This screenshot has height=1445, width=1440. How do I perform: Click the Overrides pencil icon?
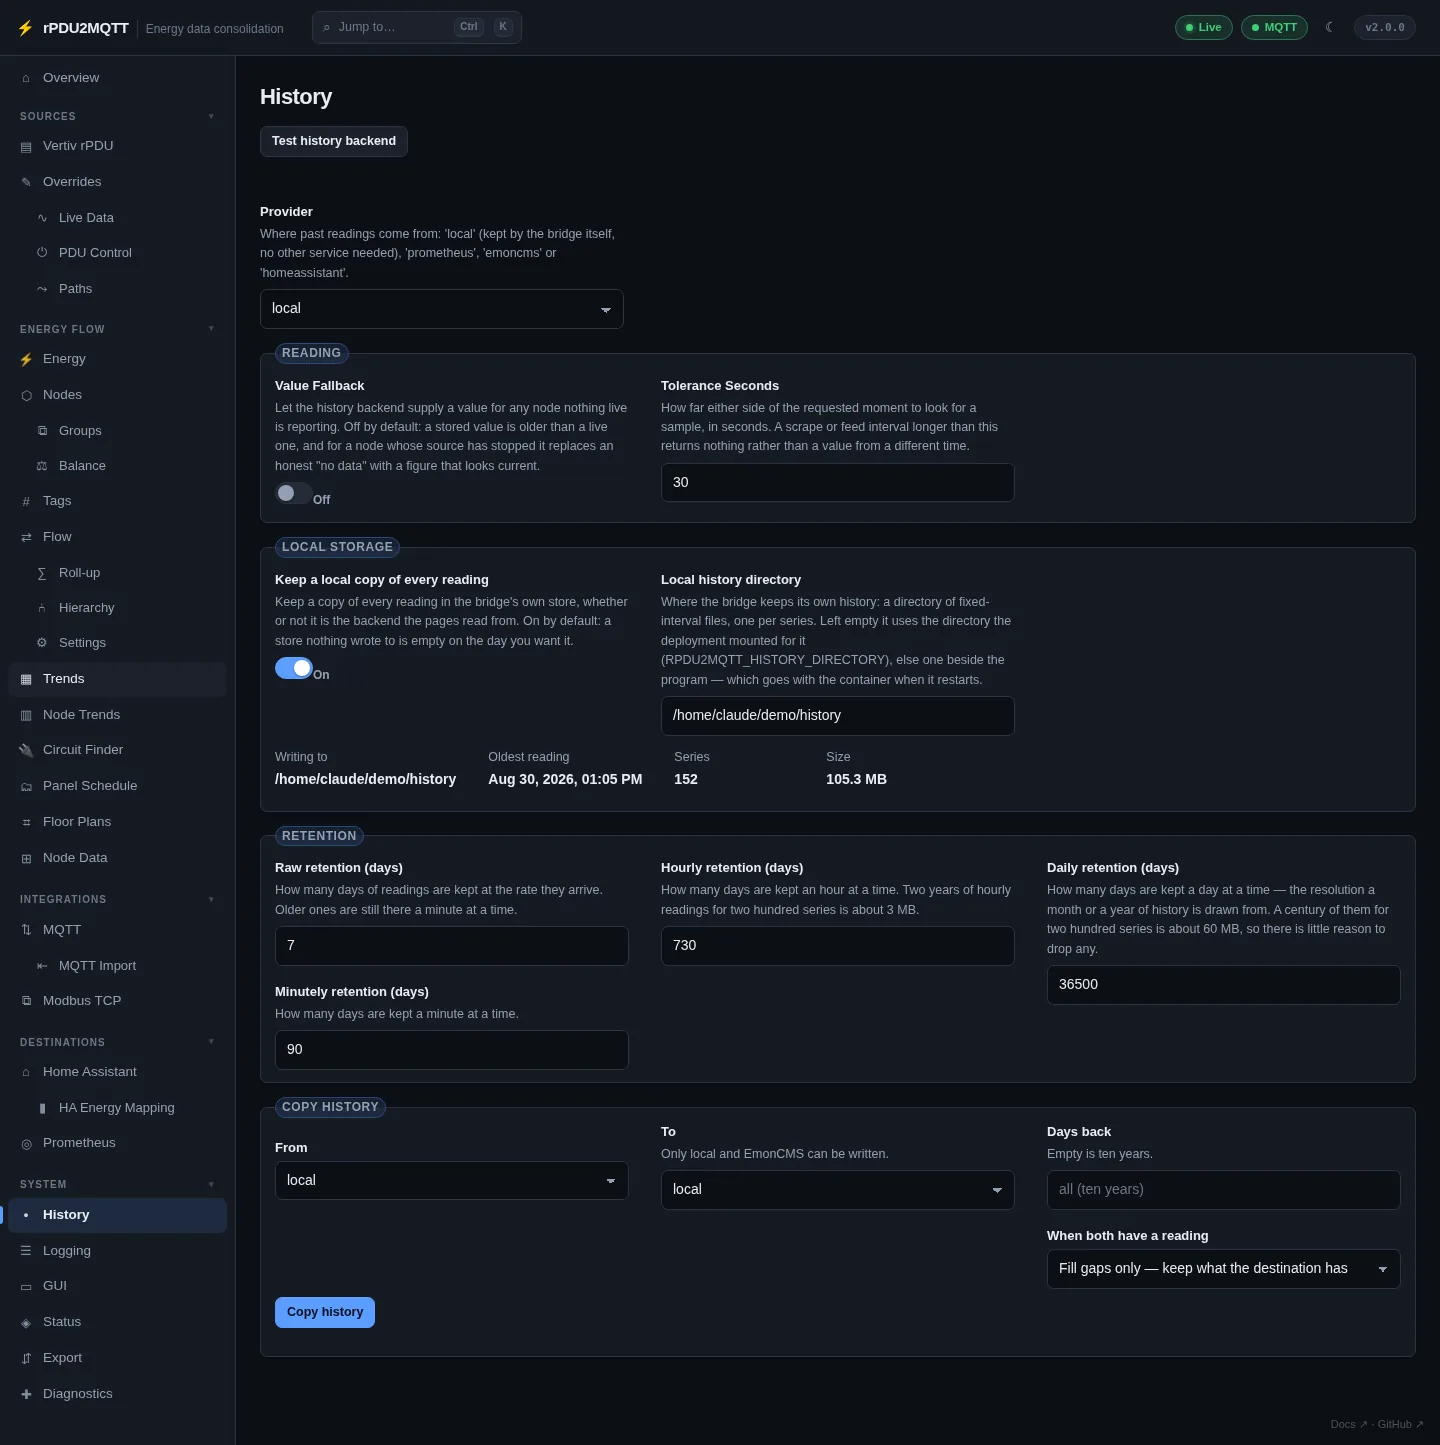click(x=26, y=182)
